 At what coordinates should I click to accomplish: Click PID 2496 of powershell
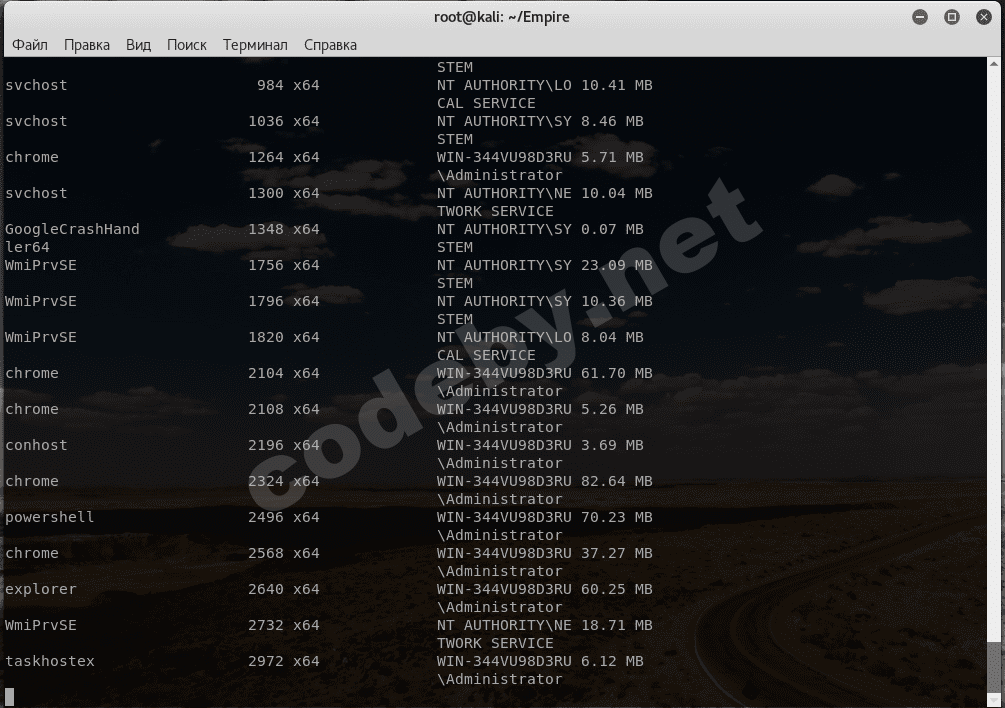(265, 517)
